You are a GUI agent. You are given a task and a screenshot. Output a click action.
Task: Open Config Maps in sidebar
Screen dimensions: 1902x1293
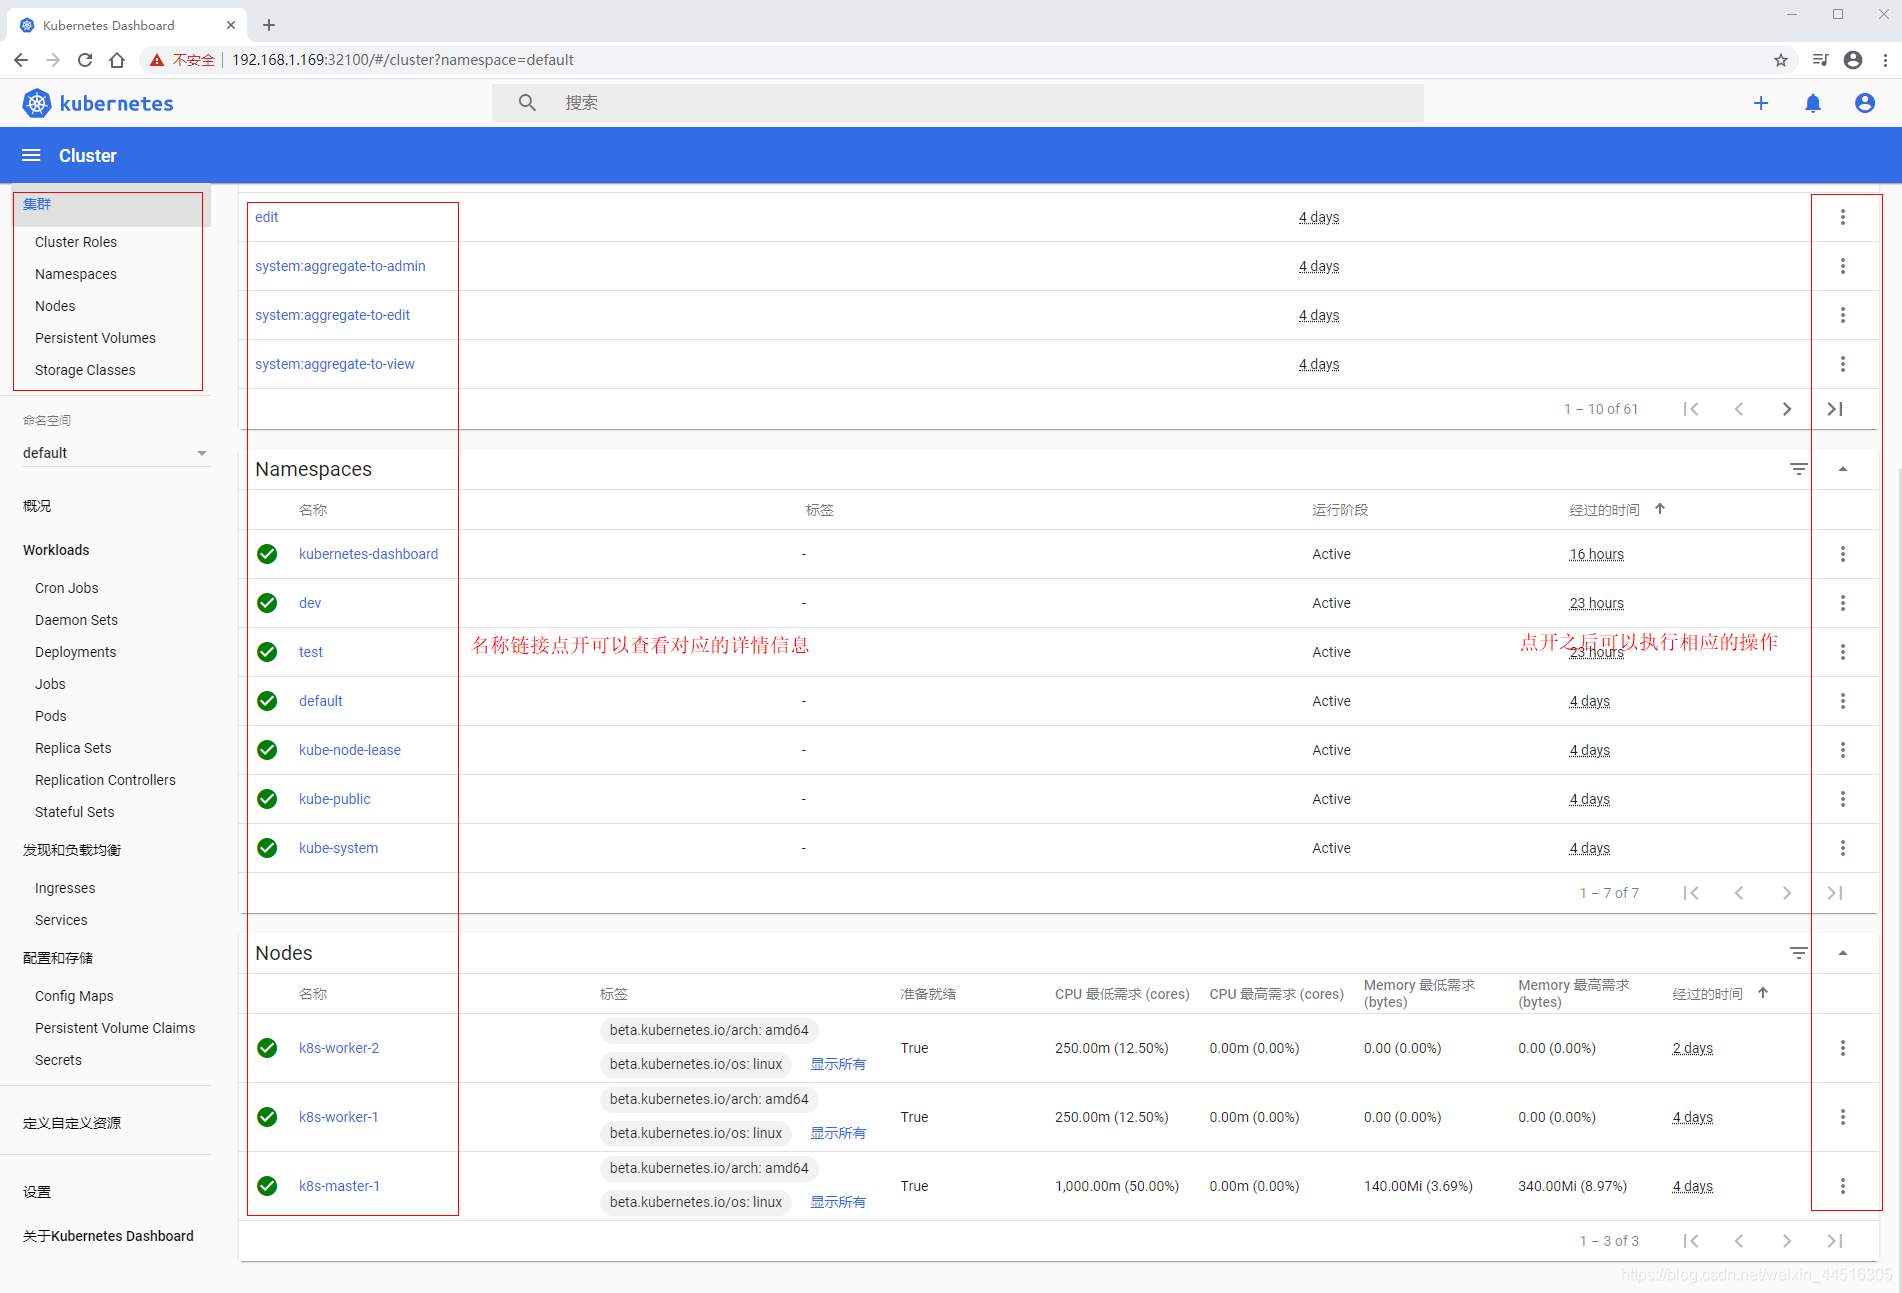[x=74, y=996]
